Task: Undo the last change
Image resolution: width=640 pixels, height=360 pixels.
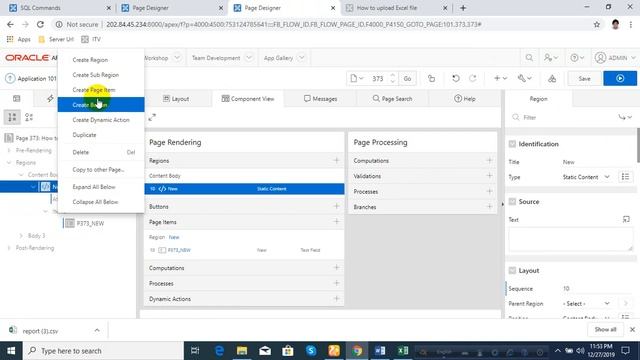Action: 456,78
